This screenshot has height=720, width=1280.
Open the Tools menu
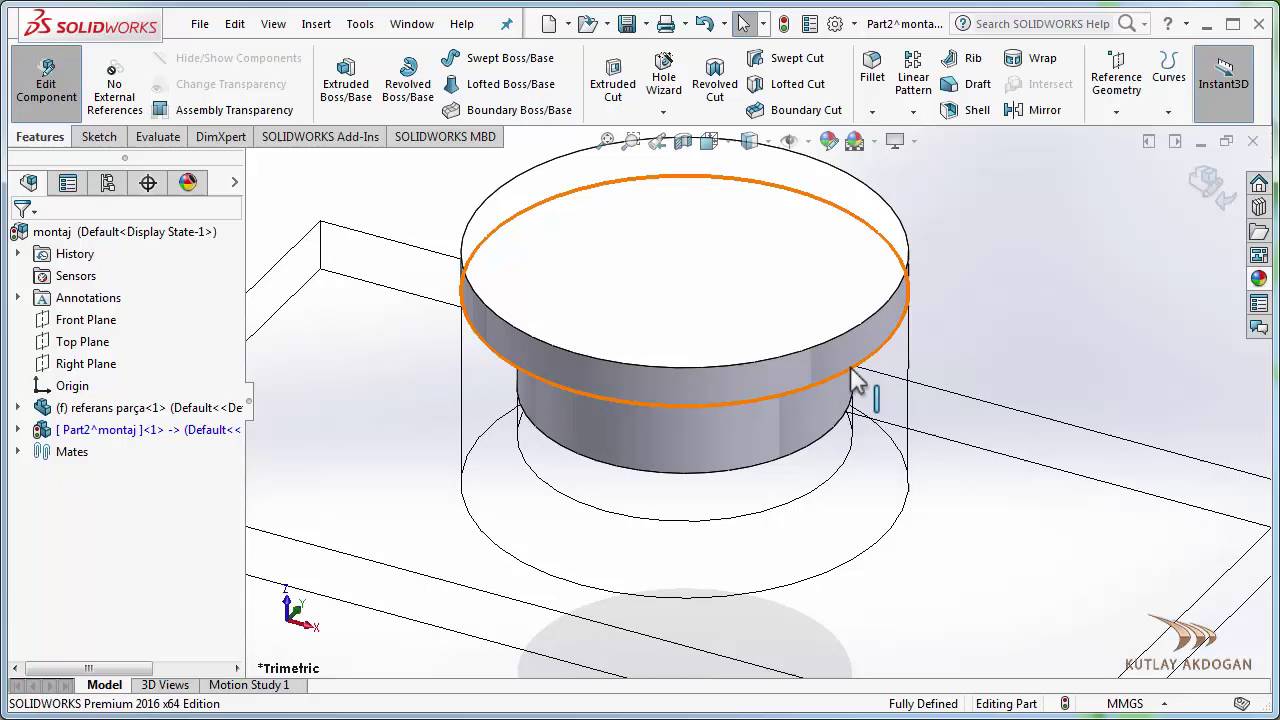[x=360, y=24]
